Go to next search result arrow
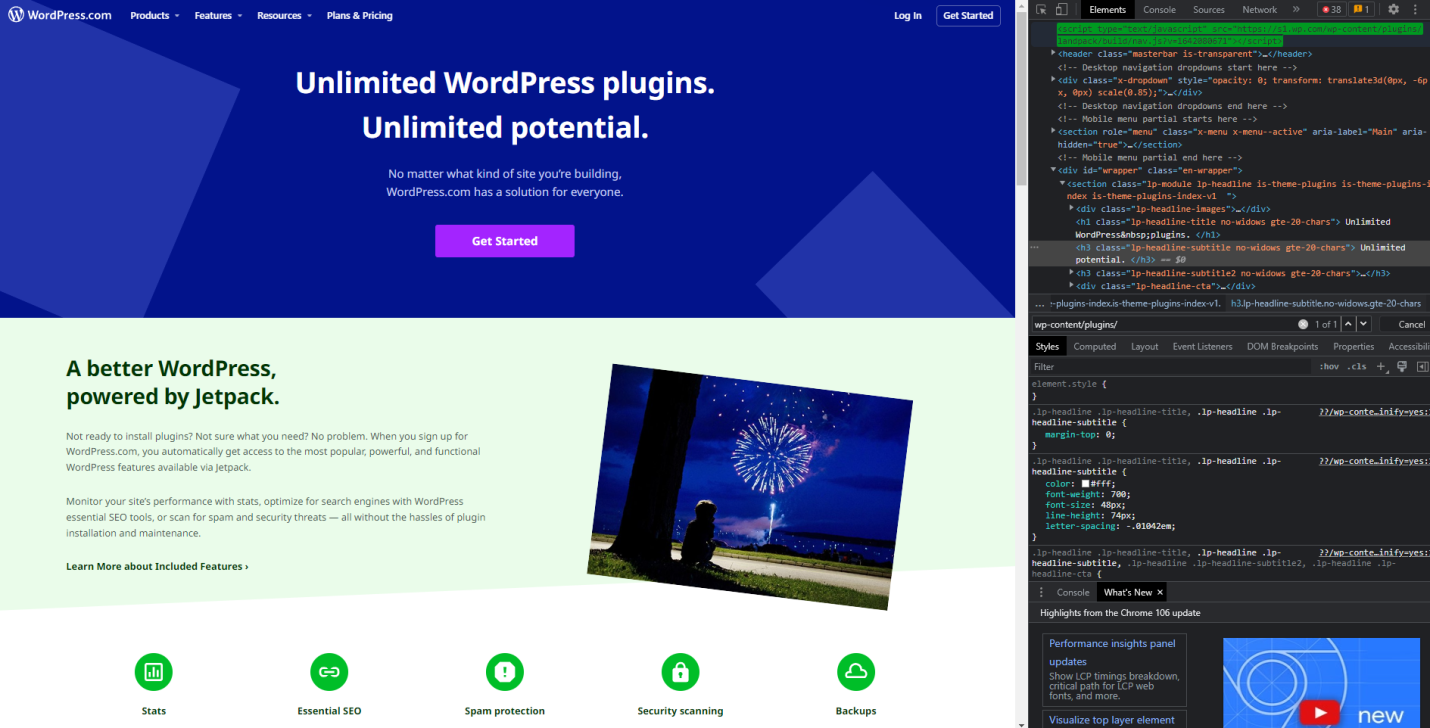The width and height of the screenshot is (1430, 728). 1363,324
